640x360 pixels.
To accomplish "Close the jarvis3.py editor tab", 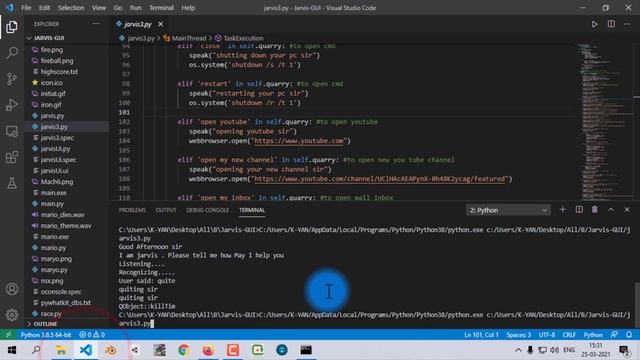I will (160, 24).
